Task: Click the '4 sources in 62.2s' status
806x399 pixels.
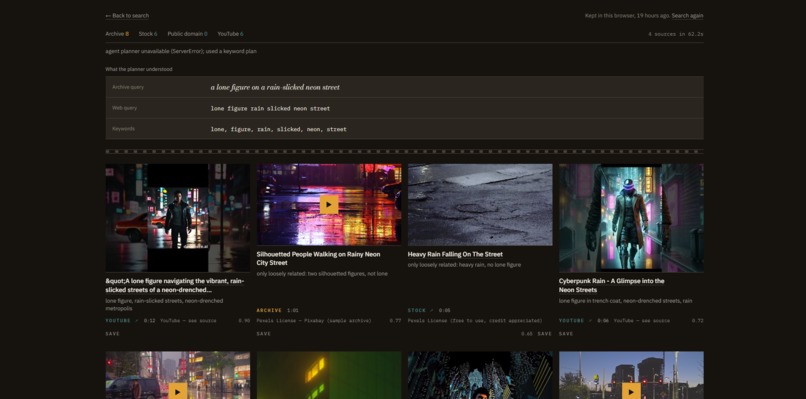Action: 675,34
